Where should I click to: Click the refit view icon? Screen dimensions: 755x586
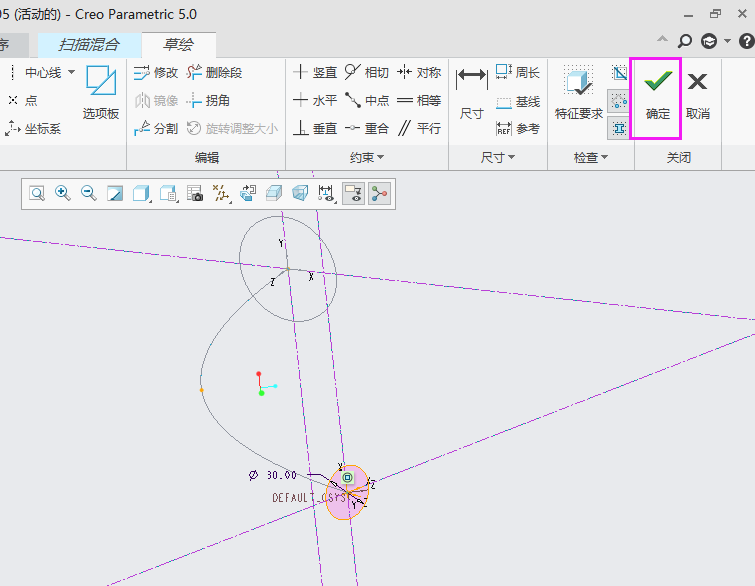37,194
